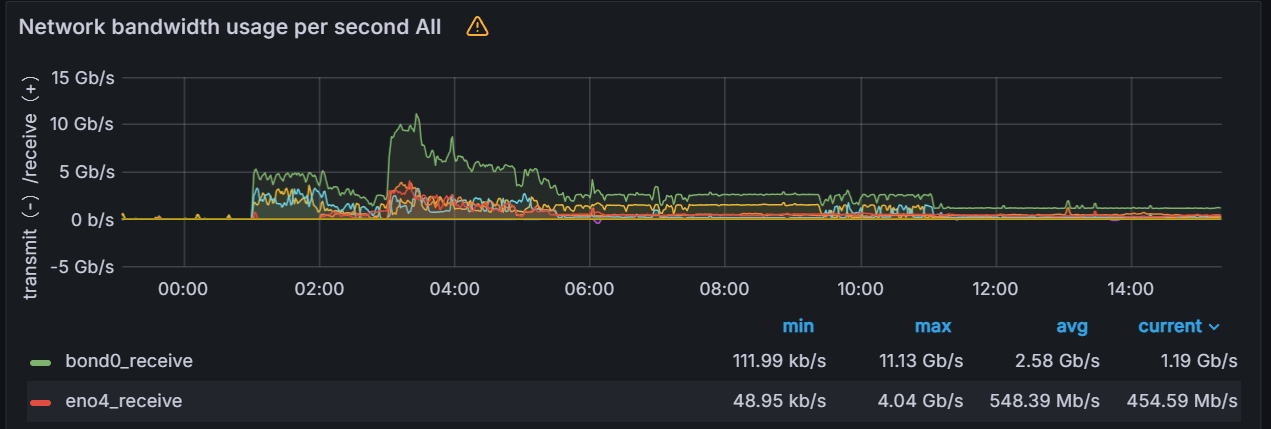Click the 00:00 time axis label
1271x429 pixels.
[x=183, y=290]
